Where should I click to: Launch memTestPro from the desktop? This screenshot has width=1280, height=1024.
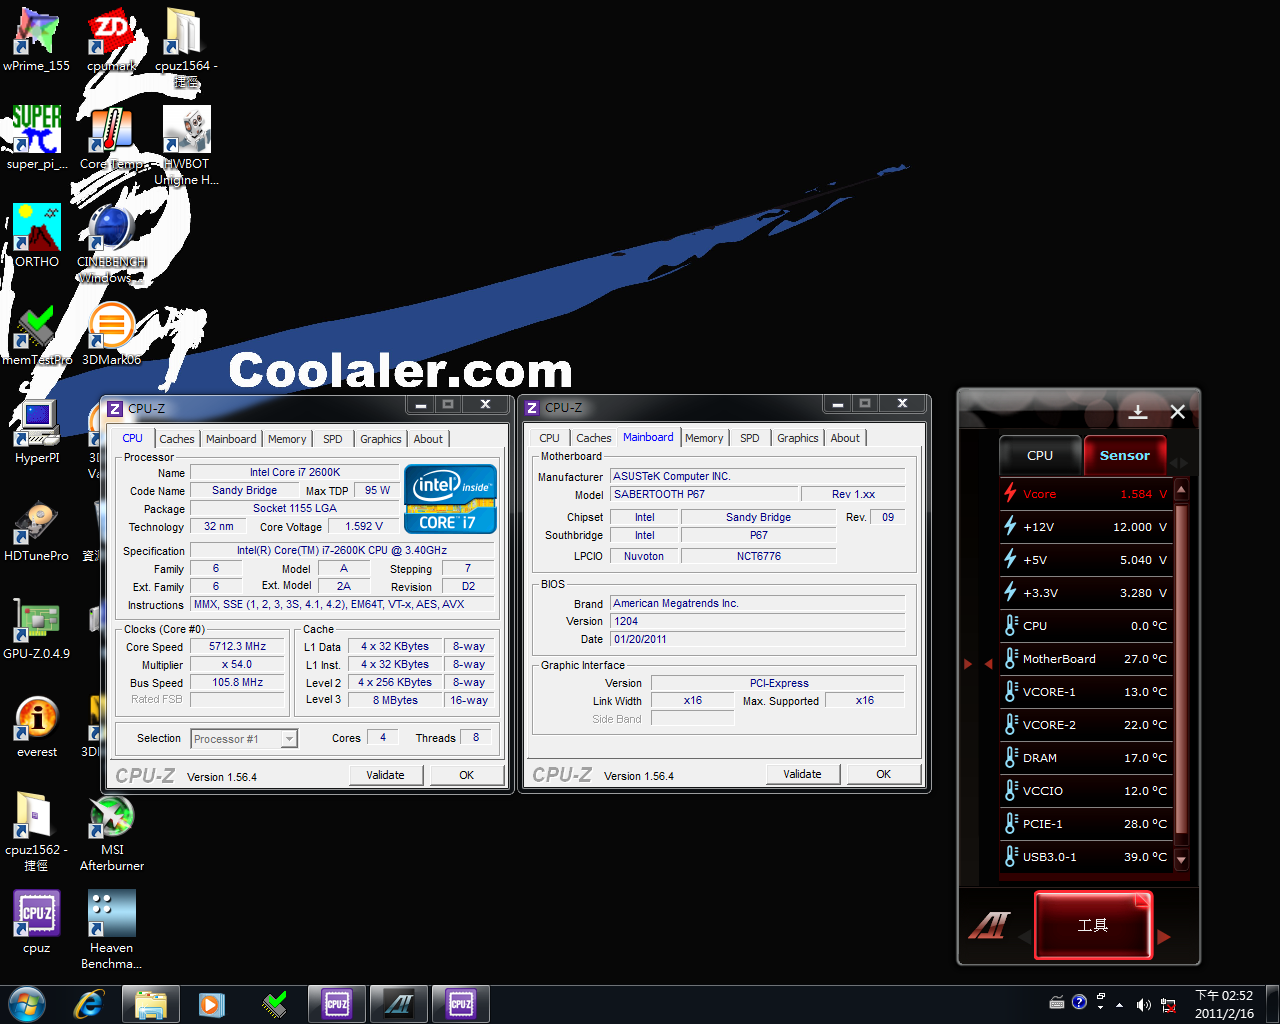[37, 334]
